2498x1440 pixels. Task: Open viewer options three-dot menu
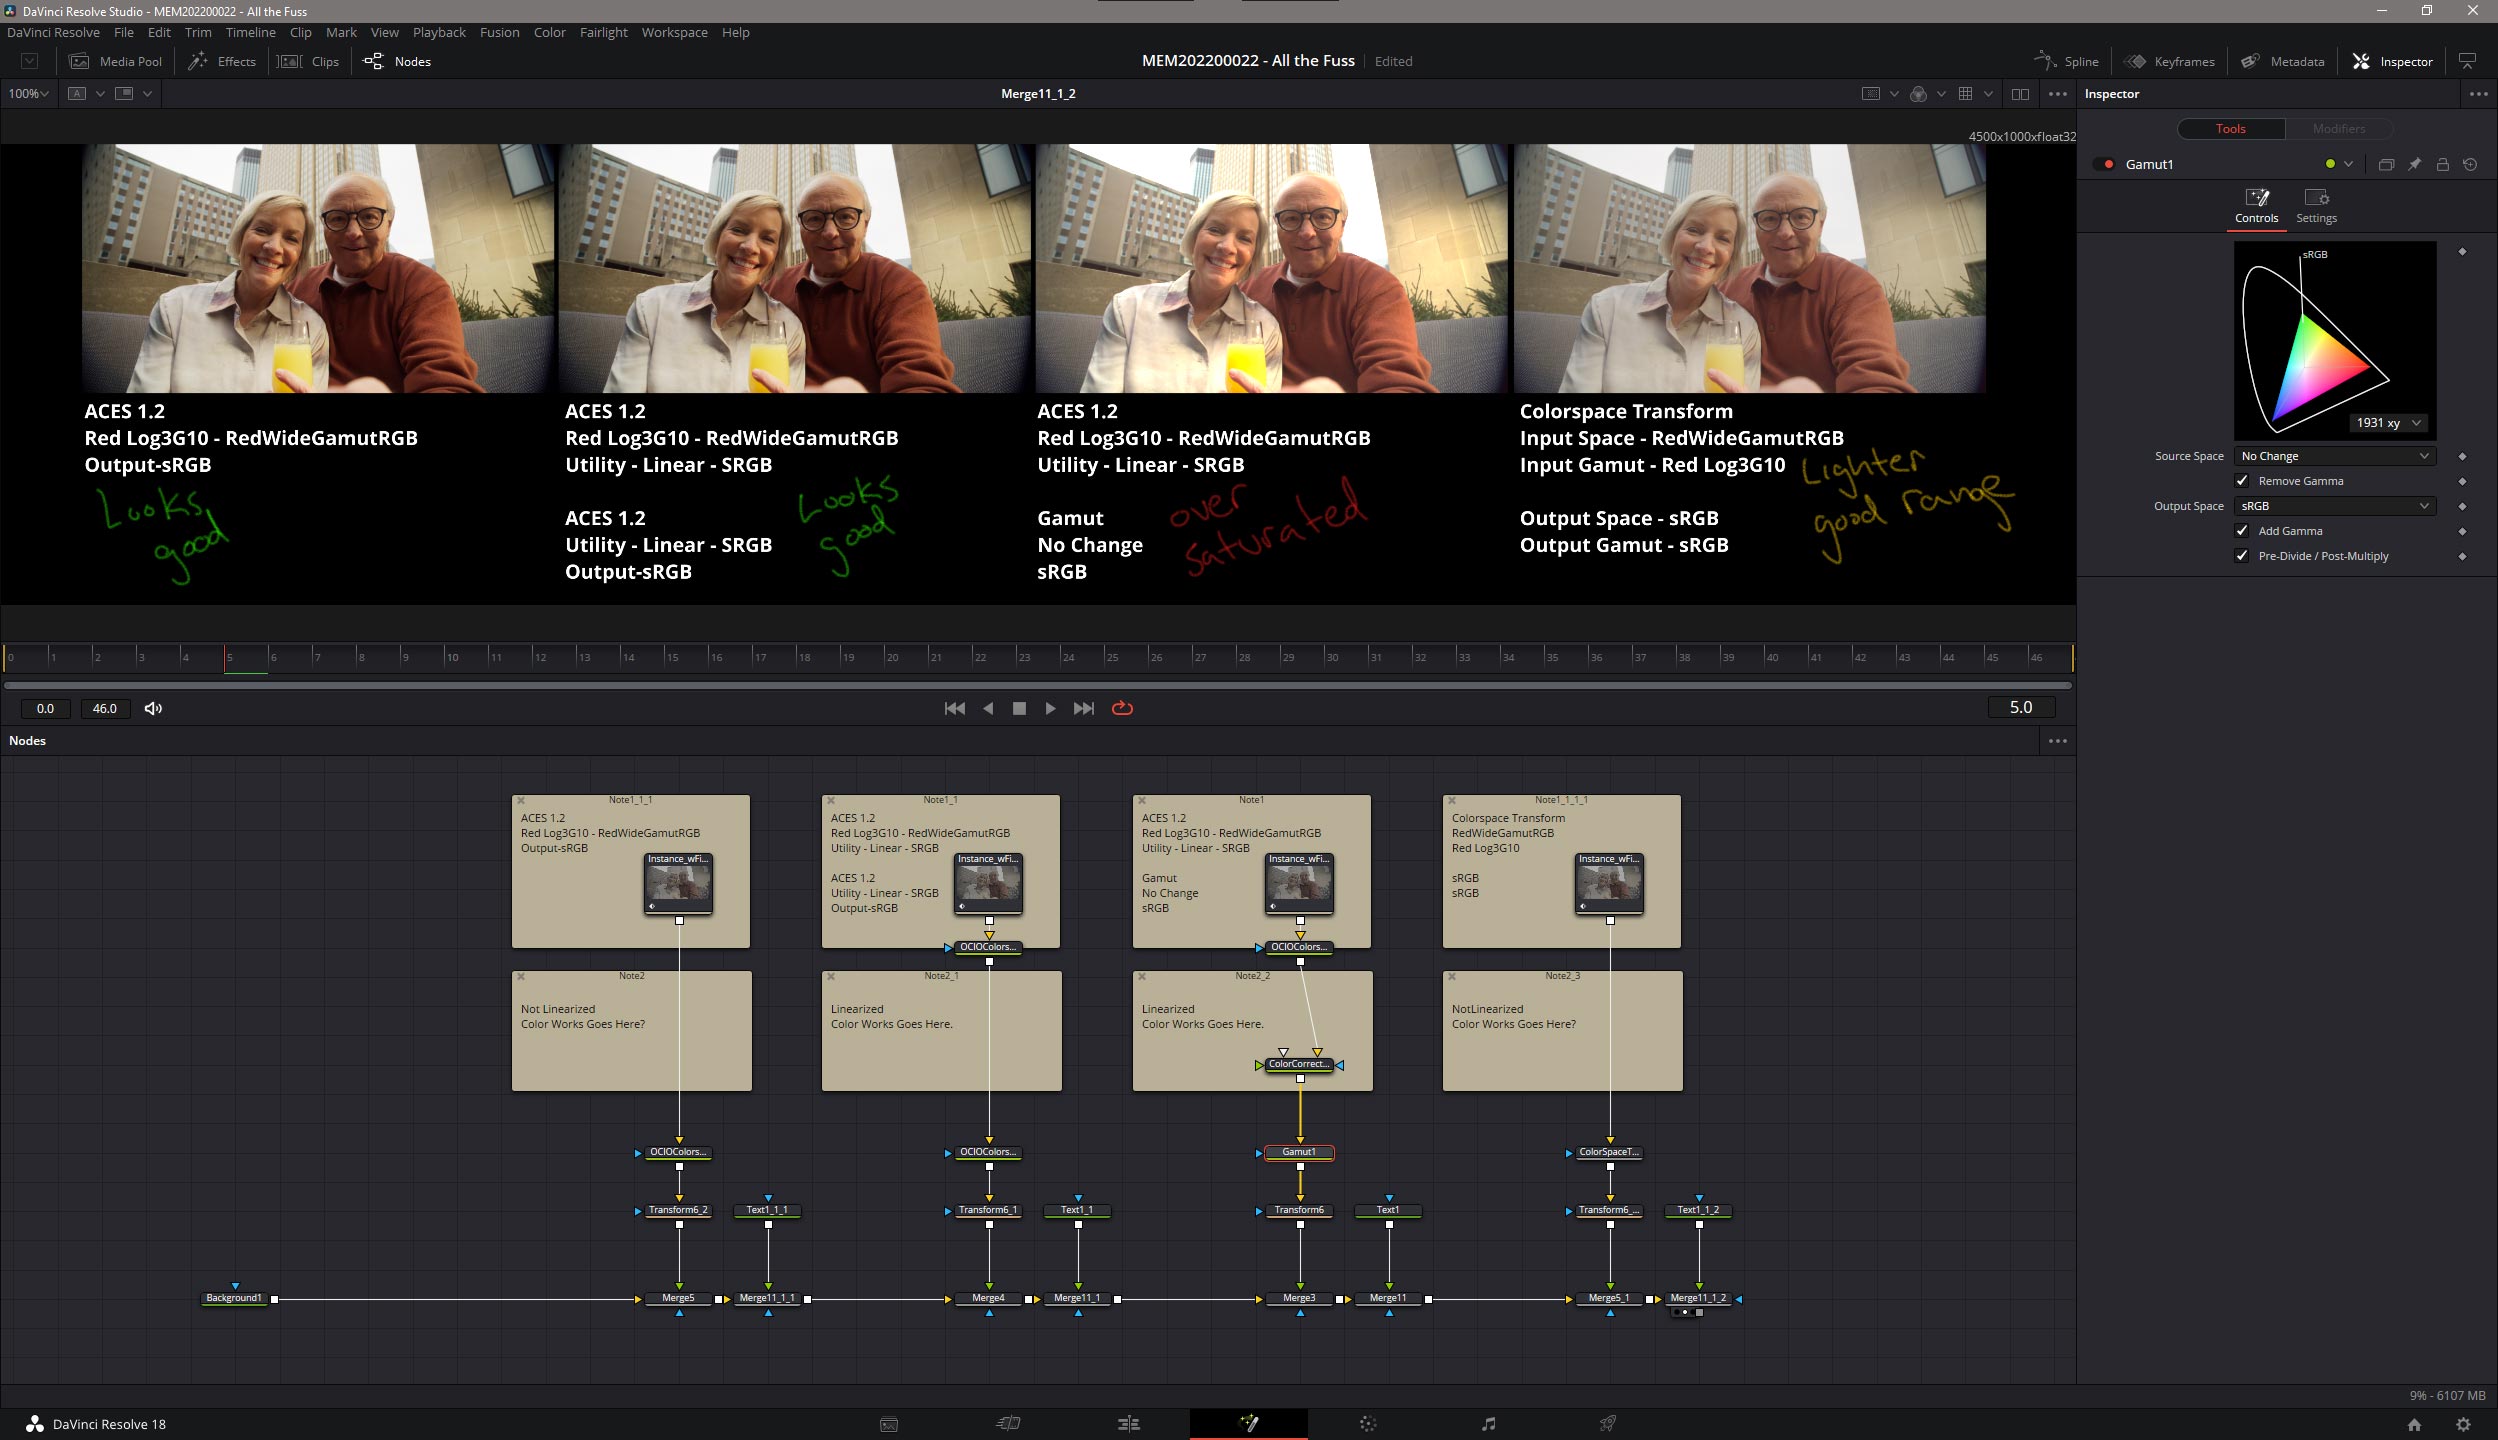[x=2057, y=93]
